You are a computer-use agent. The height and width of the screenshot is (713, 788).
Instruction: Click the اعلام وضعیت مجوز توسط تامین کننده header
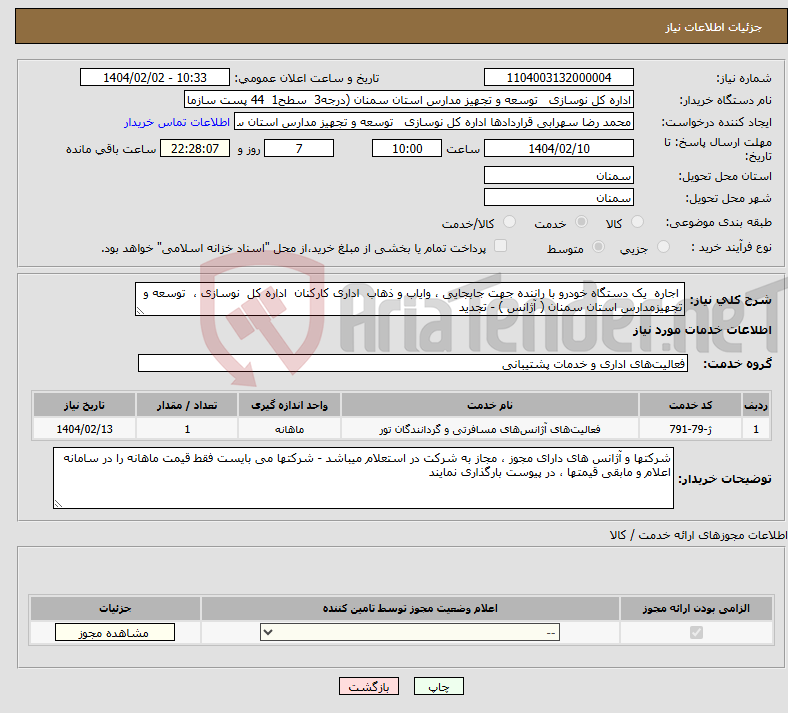pos(410,608)
